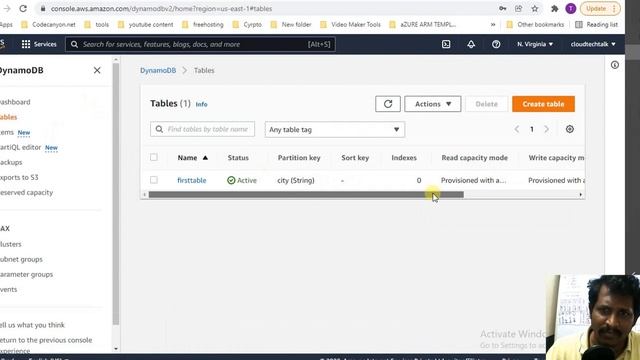
Task: Sort by Name column header
Action: [x=193, y=158]
